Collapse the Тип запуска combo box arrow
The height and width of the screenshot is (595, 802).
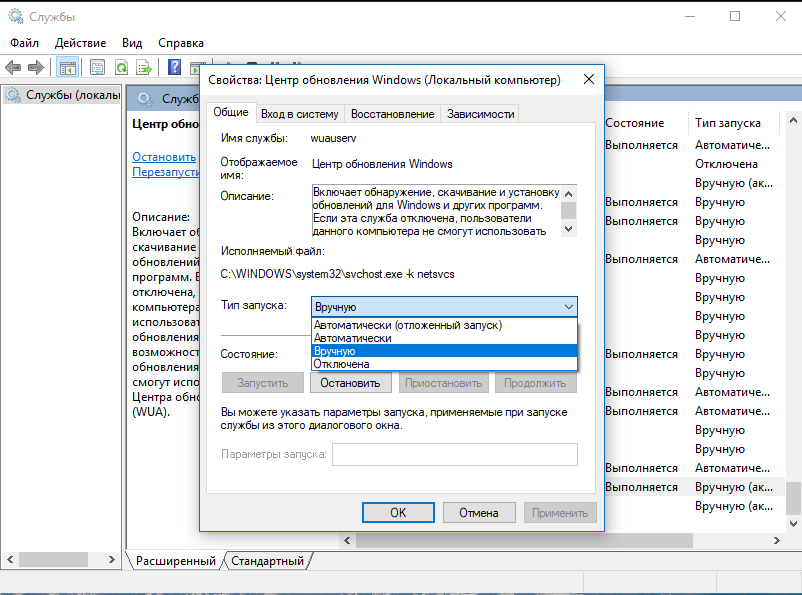coord(568,307)
